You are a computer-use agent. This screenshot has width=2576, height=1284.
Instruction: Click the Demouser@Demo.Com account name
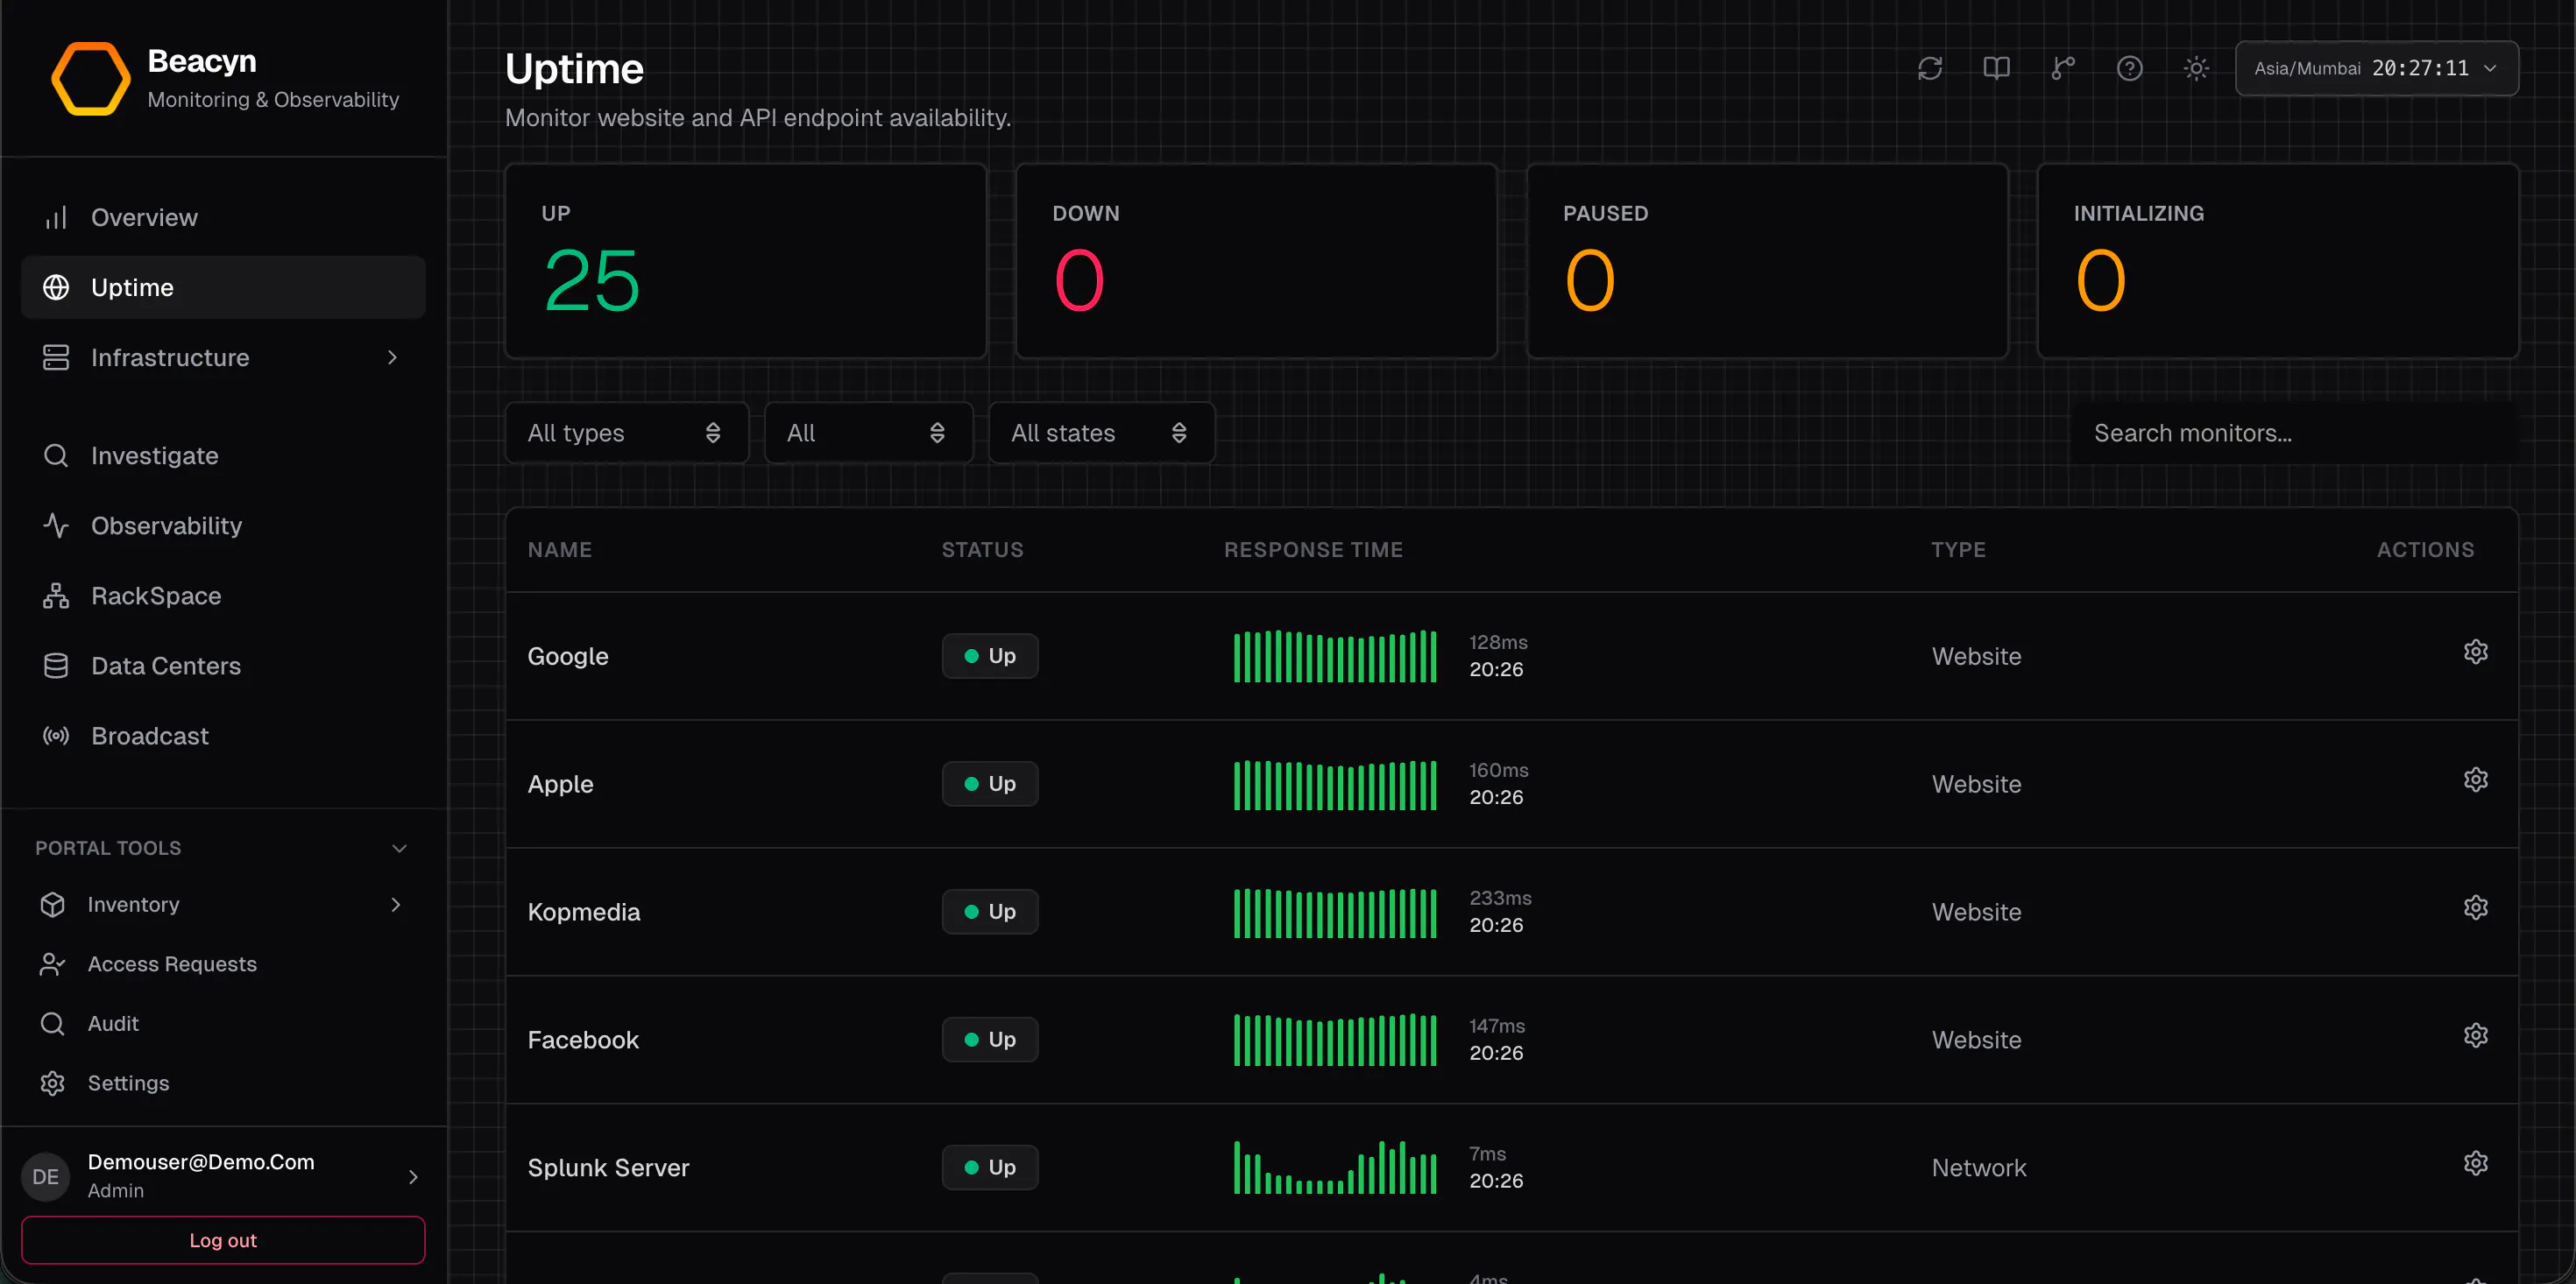click(201, 1162)
